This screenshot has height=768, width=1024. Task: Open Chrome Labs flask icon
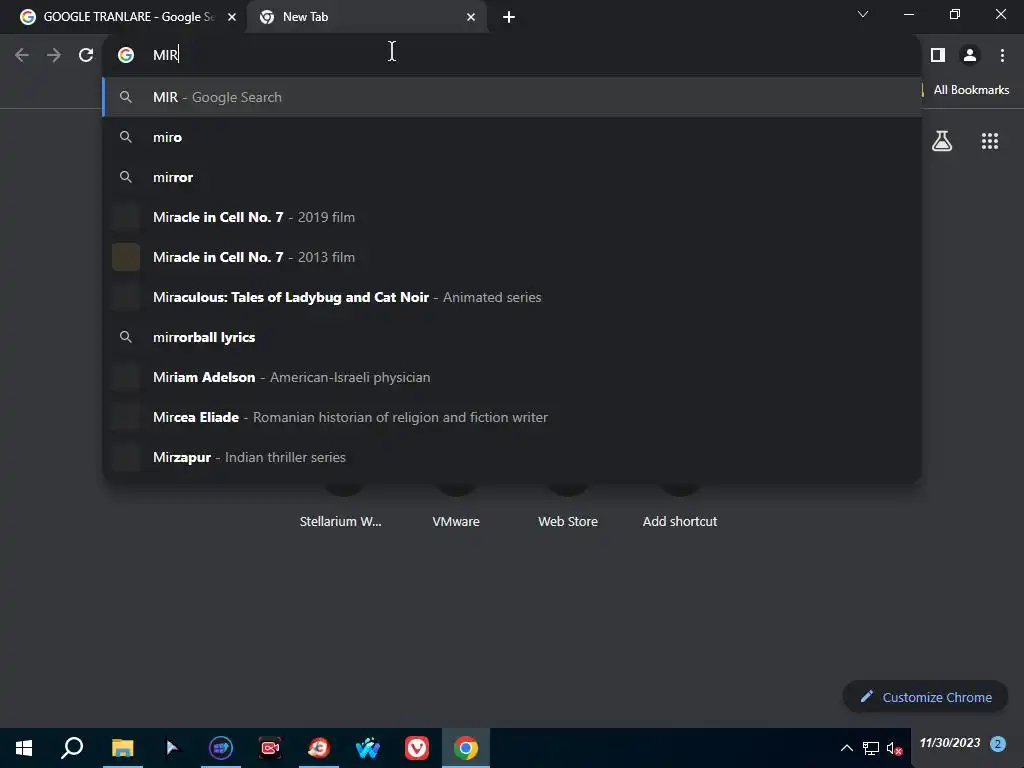tap(942, 141)
